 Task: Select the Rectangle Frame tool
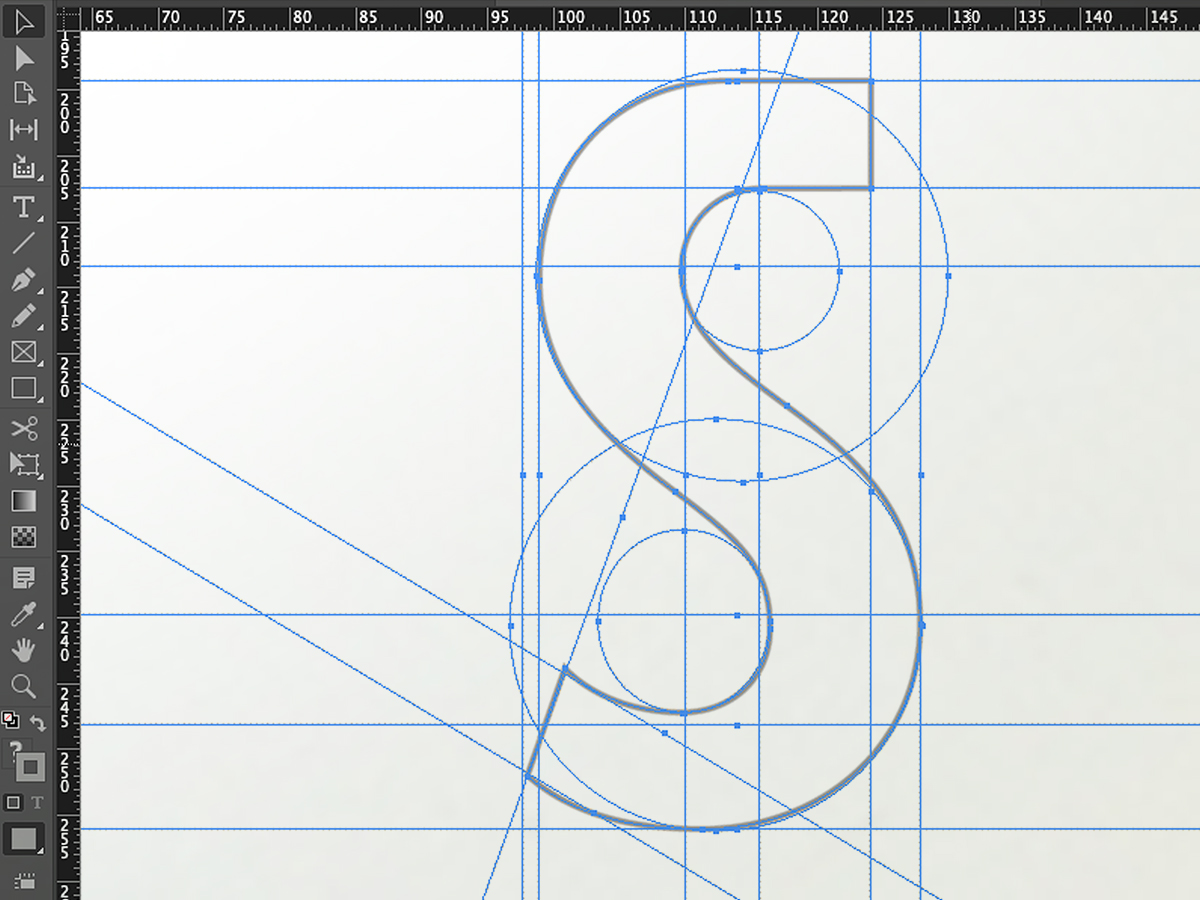(24, 352)
